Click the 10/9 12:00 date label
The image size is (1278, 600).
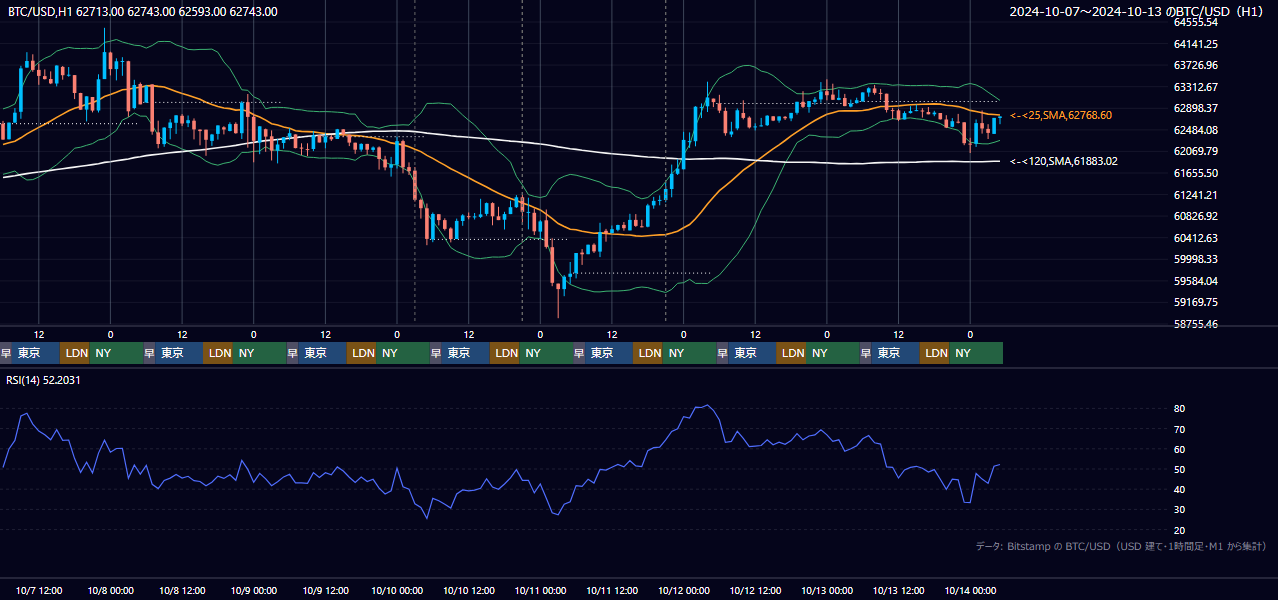pos(326,590)
